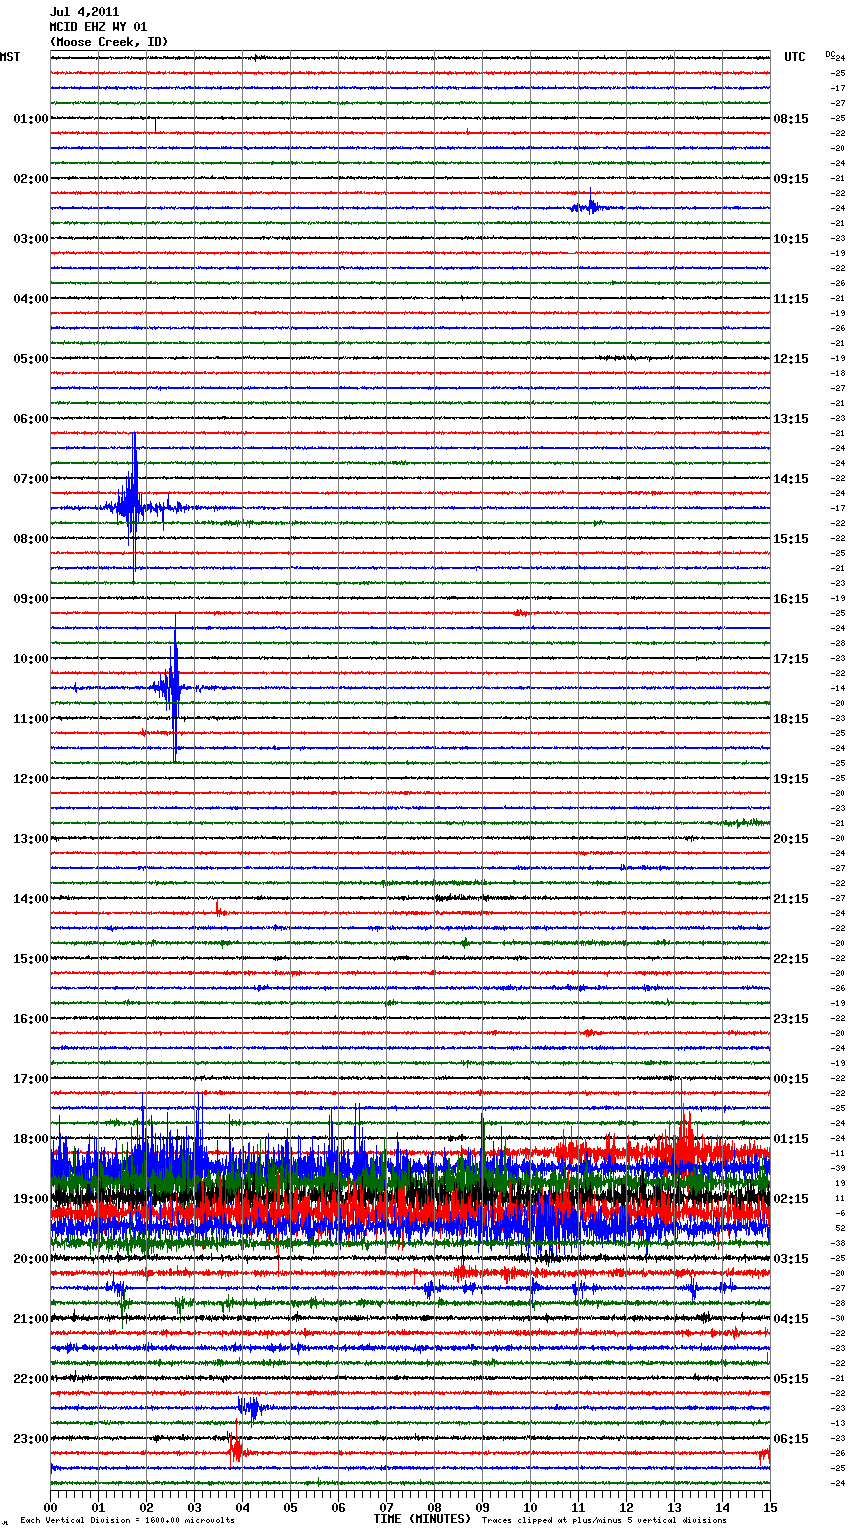Screen dimensions: 850x1534
Task: Click the 13 minute axis tick label
Action: point(674,1507)
